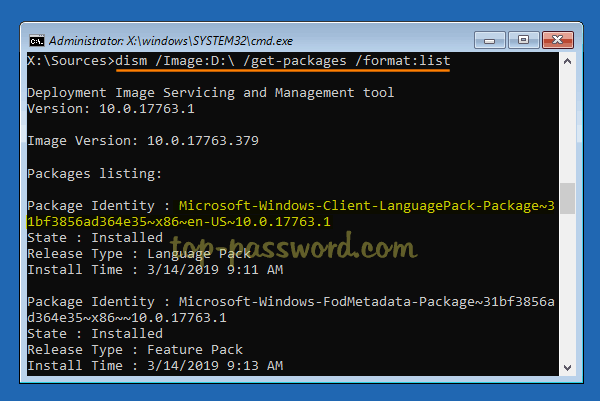Viewport: 600px width, 401px height.
Task: Click the Install Time 9:13 AM line
Action: pyautogui.click(x=155, y=366)
